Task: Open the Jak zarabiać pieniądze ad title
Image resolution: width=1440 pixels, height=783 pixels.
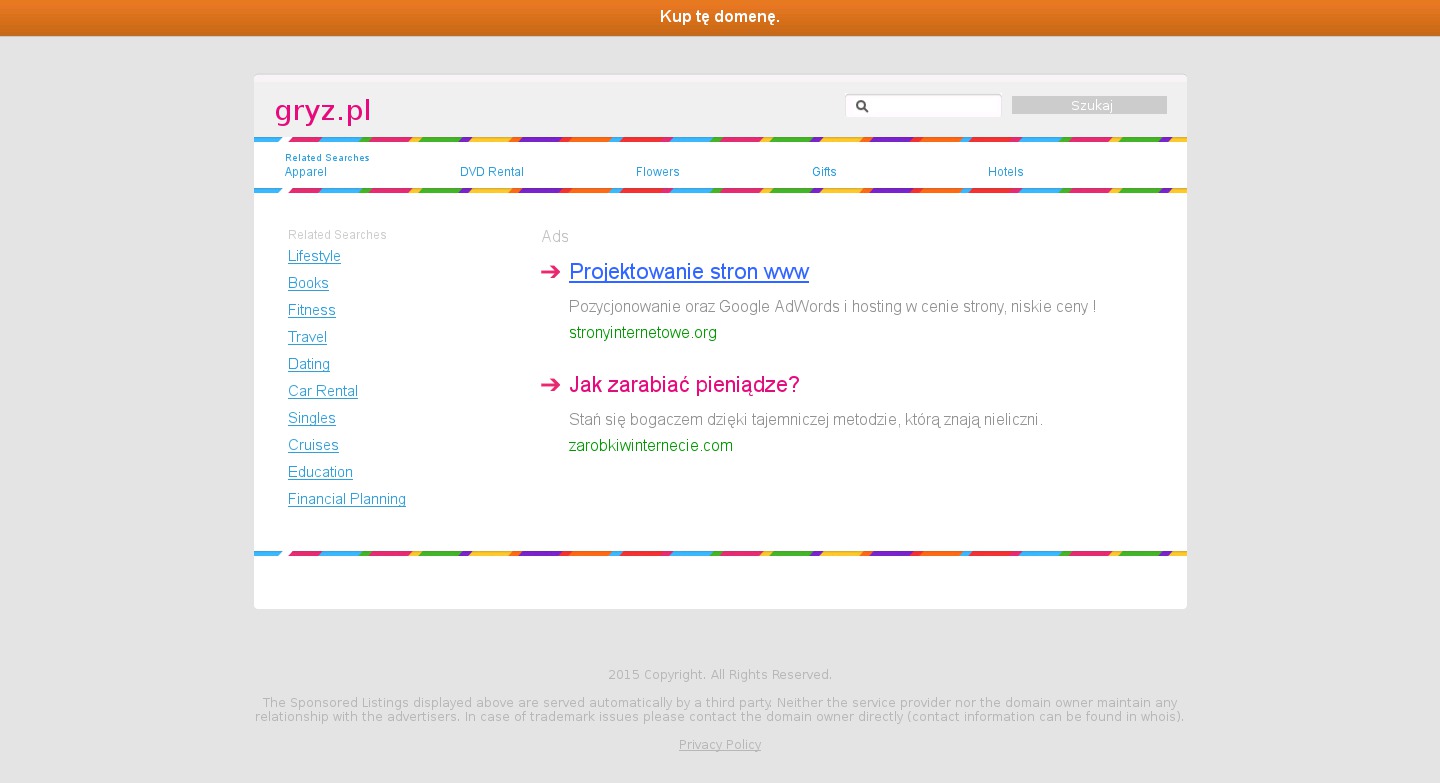Action: click(x=684, y=385)
